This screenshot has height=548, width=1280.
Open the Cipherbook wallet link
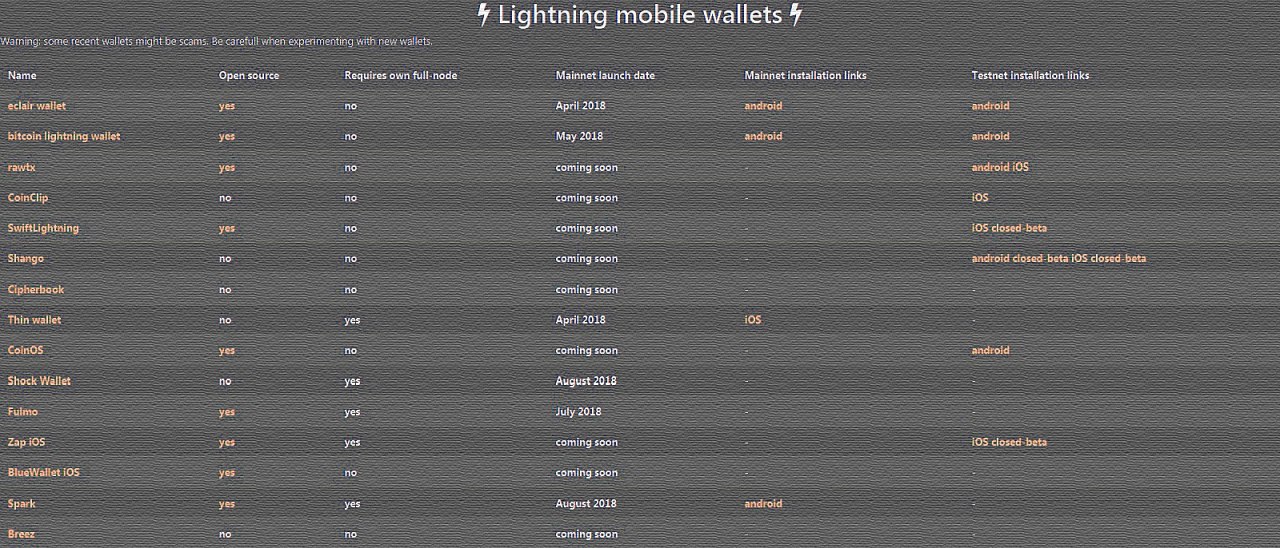pos(36,290)
